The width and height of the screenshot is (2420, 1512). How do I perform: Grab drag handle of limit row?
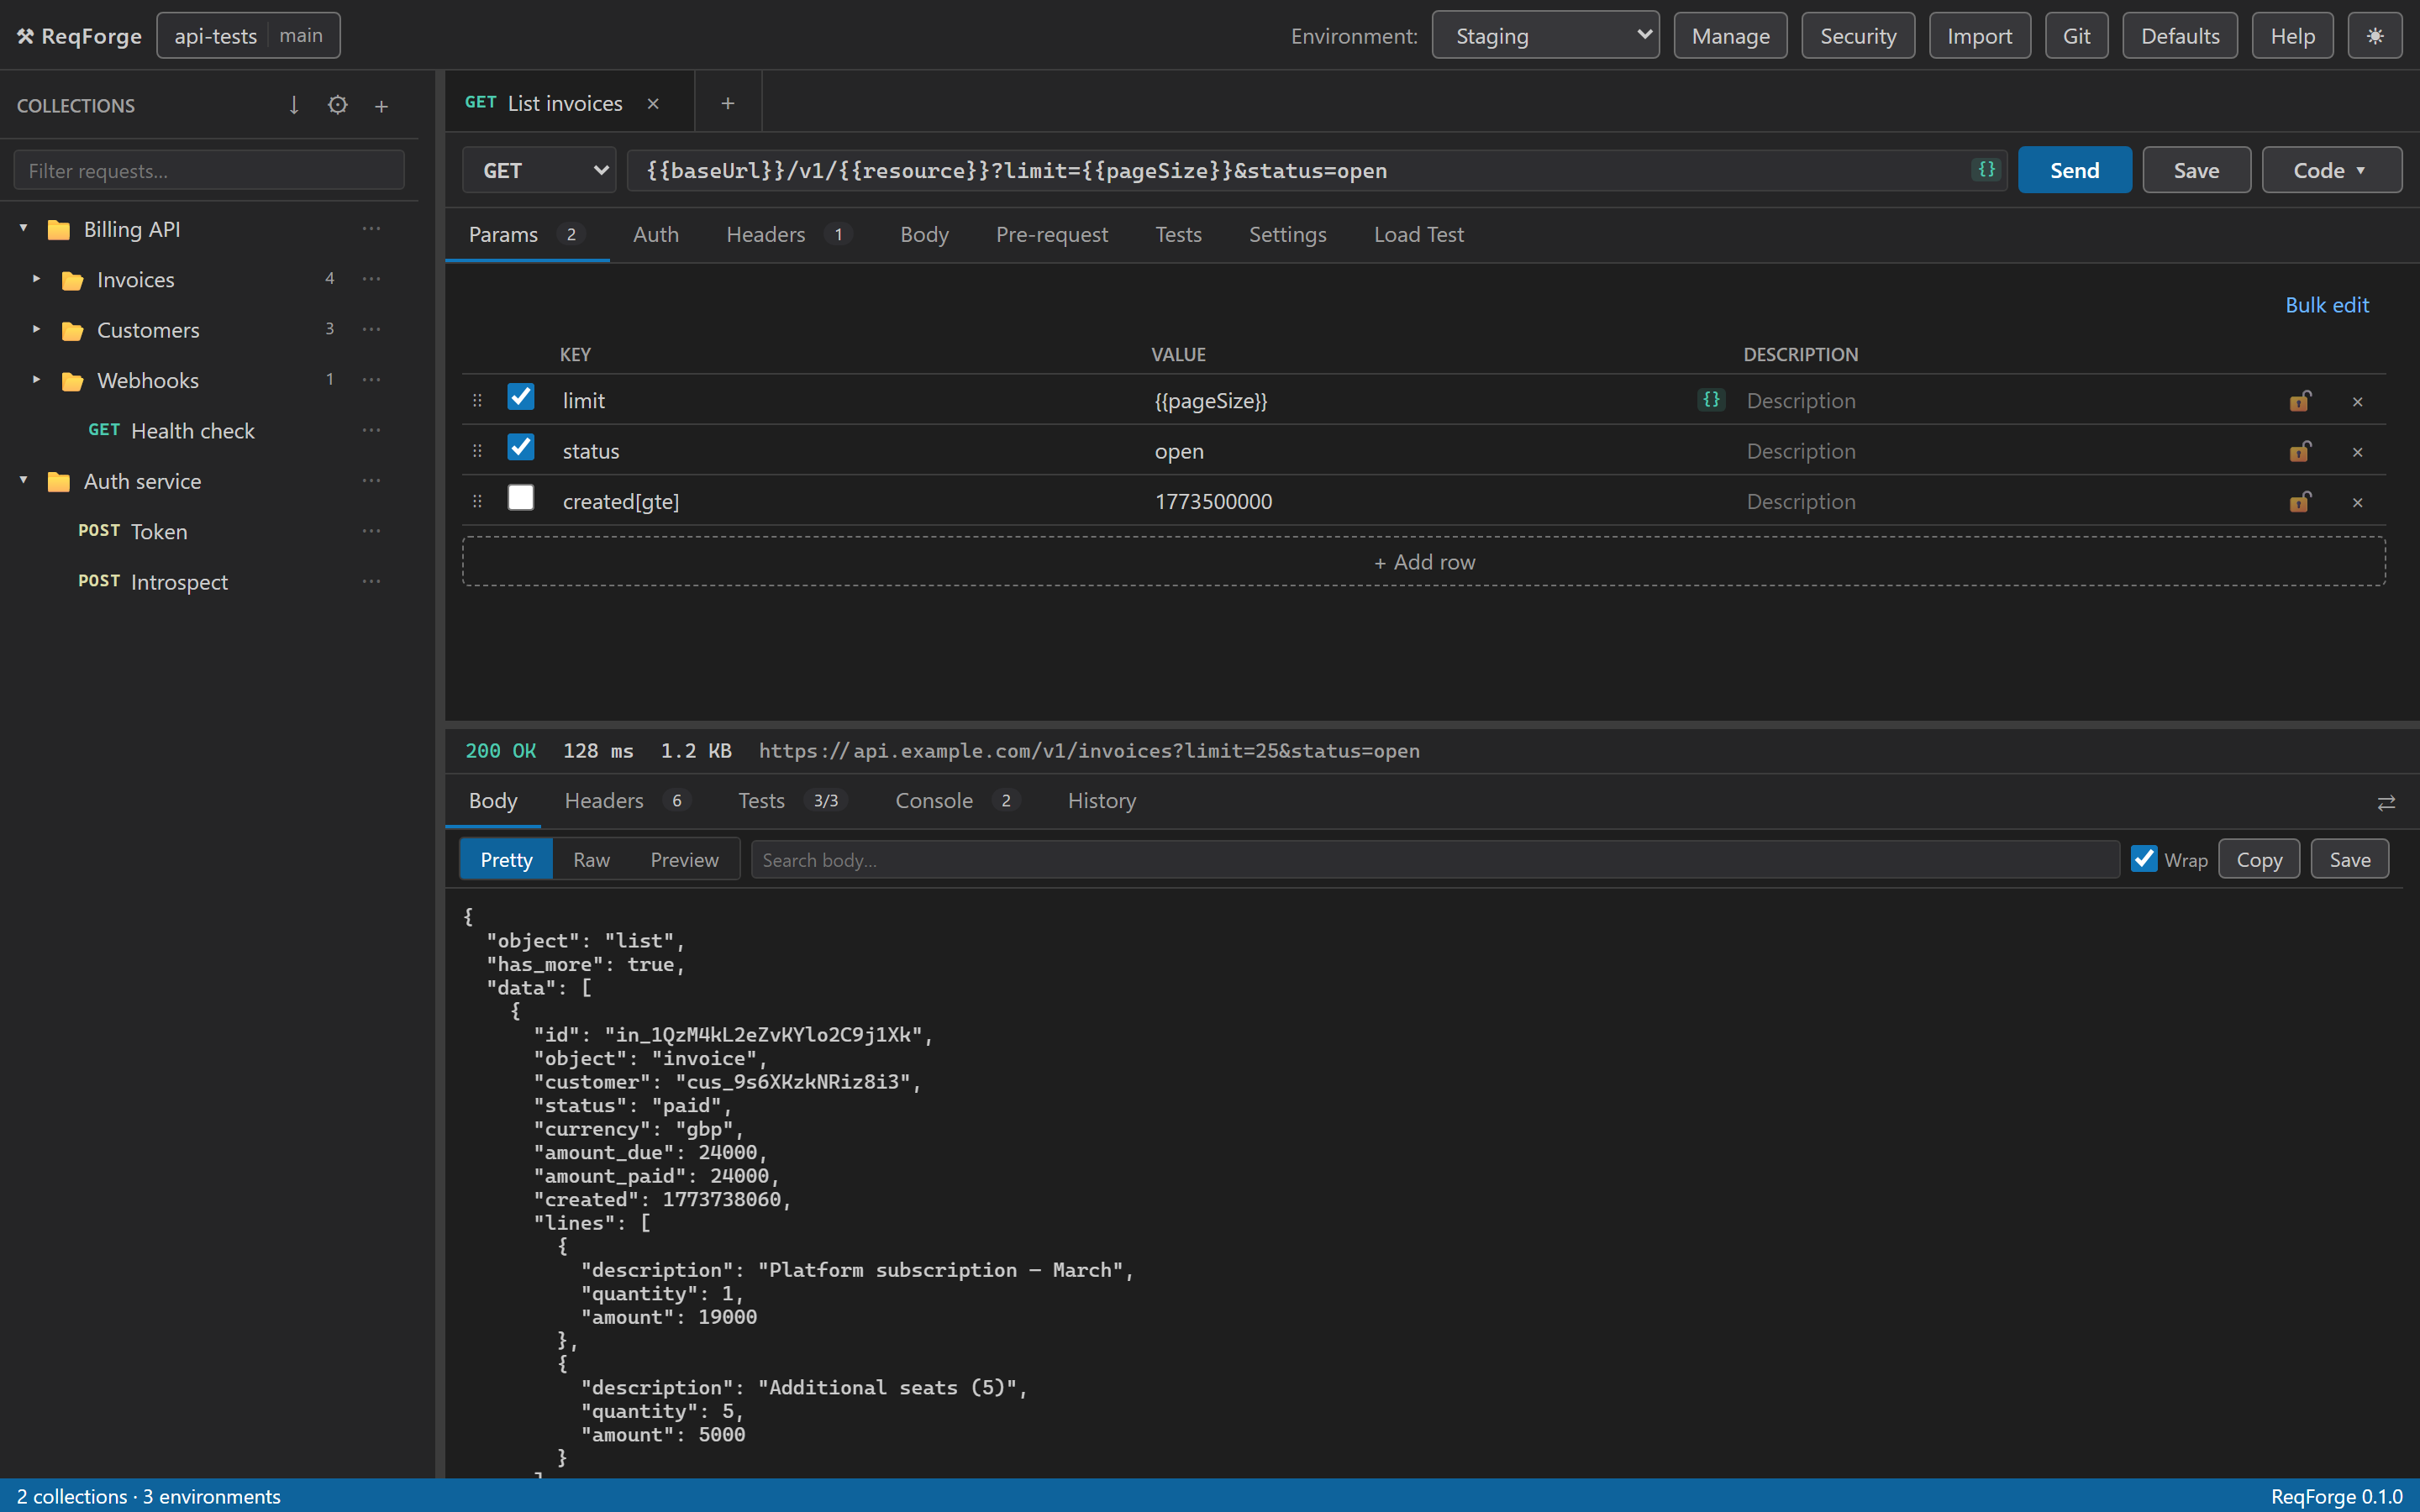point(477,400)
